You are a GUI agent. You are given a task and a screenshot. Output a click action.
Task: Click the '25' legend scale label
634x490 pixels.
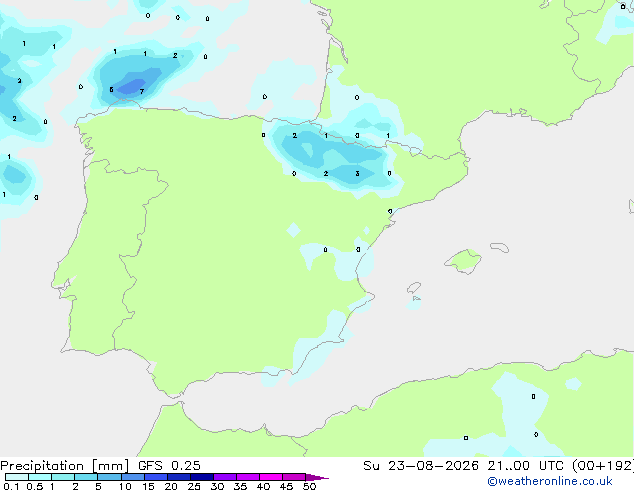click(x=194, y=486)
